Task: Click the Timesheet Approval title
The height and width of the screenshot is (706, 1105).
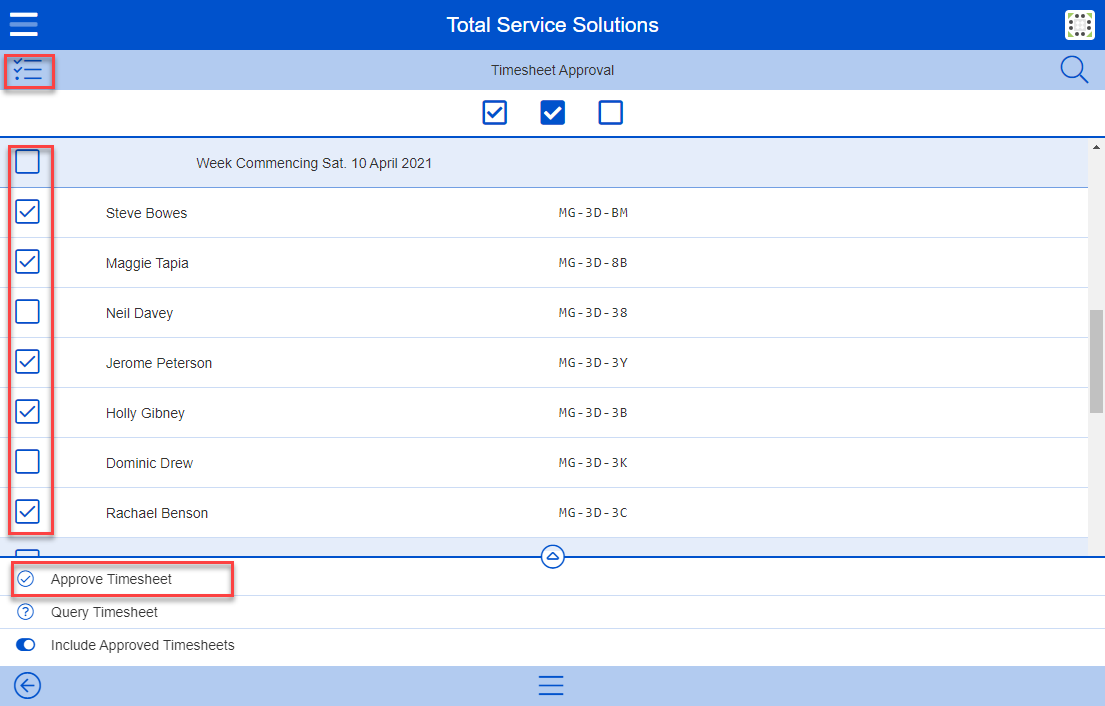Action: (552, 70)
